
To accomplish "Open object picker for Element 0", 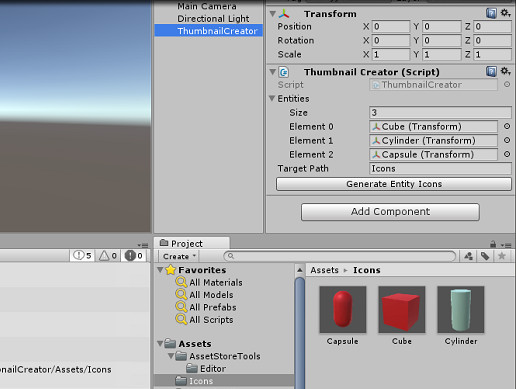I will click(507, 126).
